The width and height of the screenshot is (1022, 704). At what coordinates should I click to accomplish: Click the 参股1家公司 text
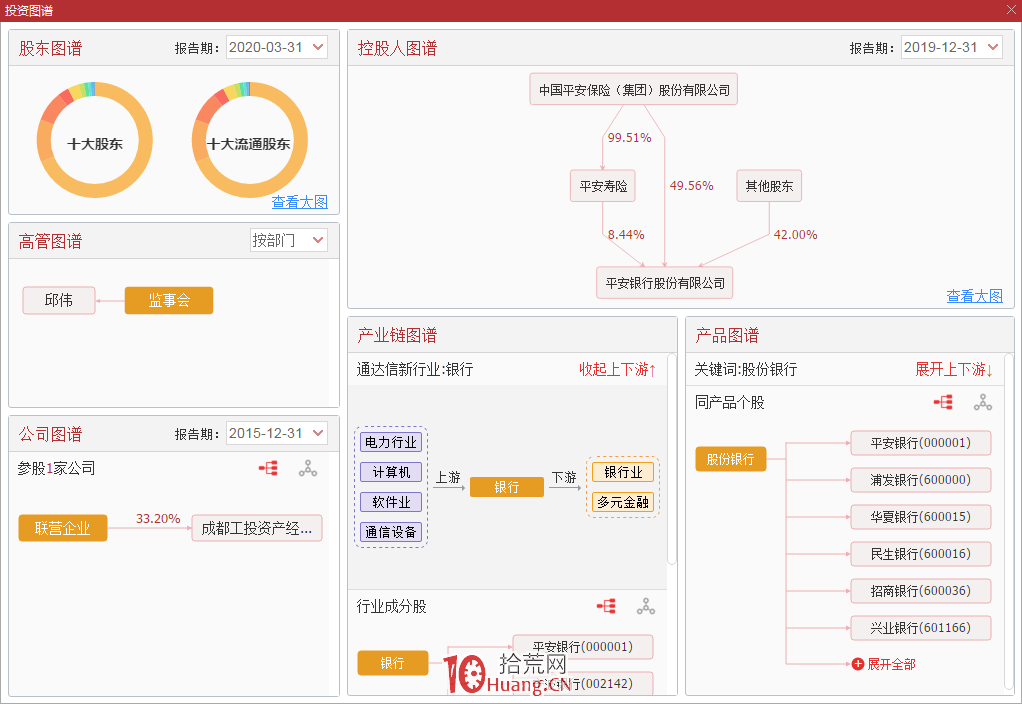point(56,468)
